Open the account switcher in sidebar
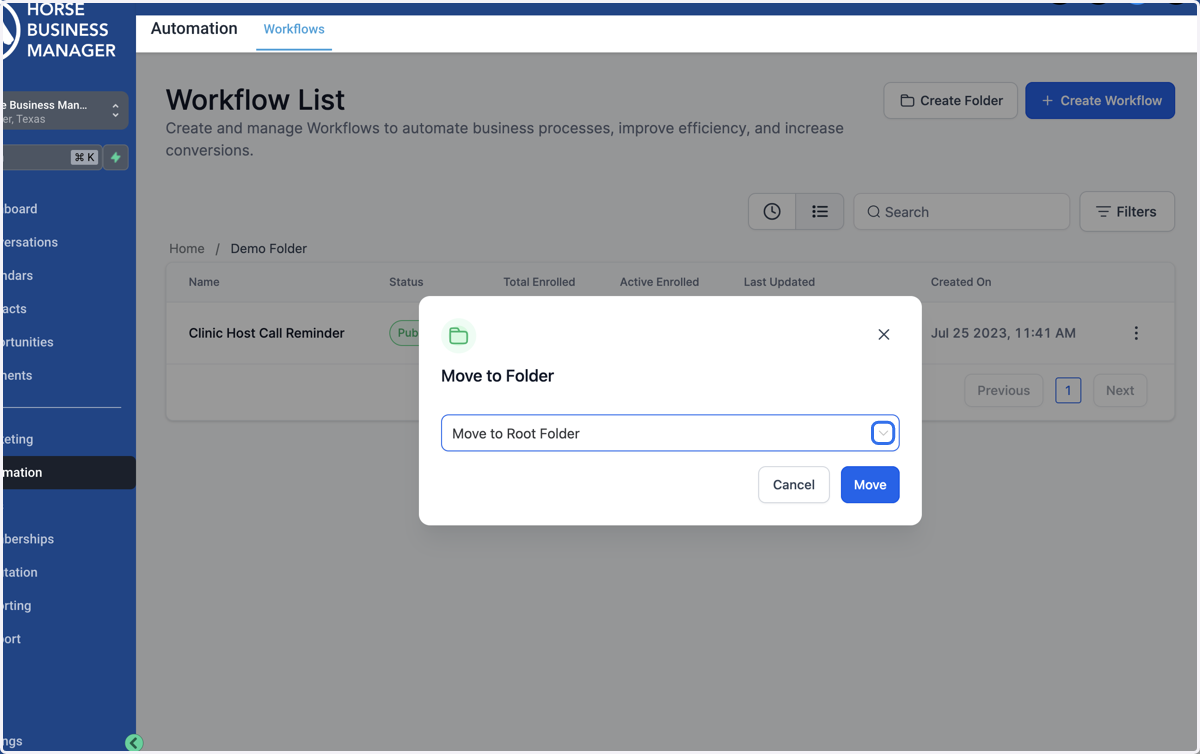Viewport: 1200px width, 754px height. tap(64, 111)
